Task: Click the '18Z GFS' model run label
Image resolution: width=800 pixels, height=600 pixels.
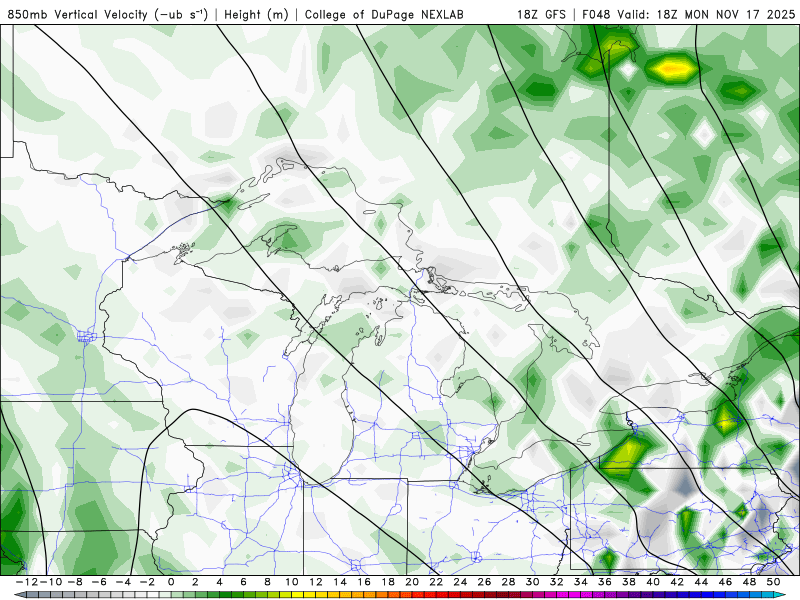Action: coord(541,14)
